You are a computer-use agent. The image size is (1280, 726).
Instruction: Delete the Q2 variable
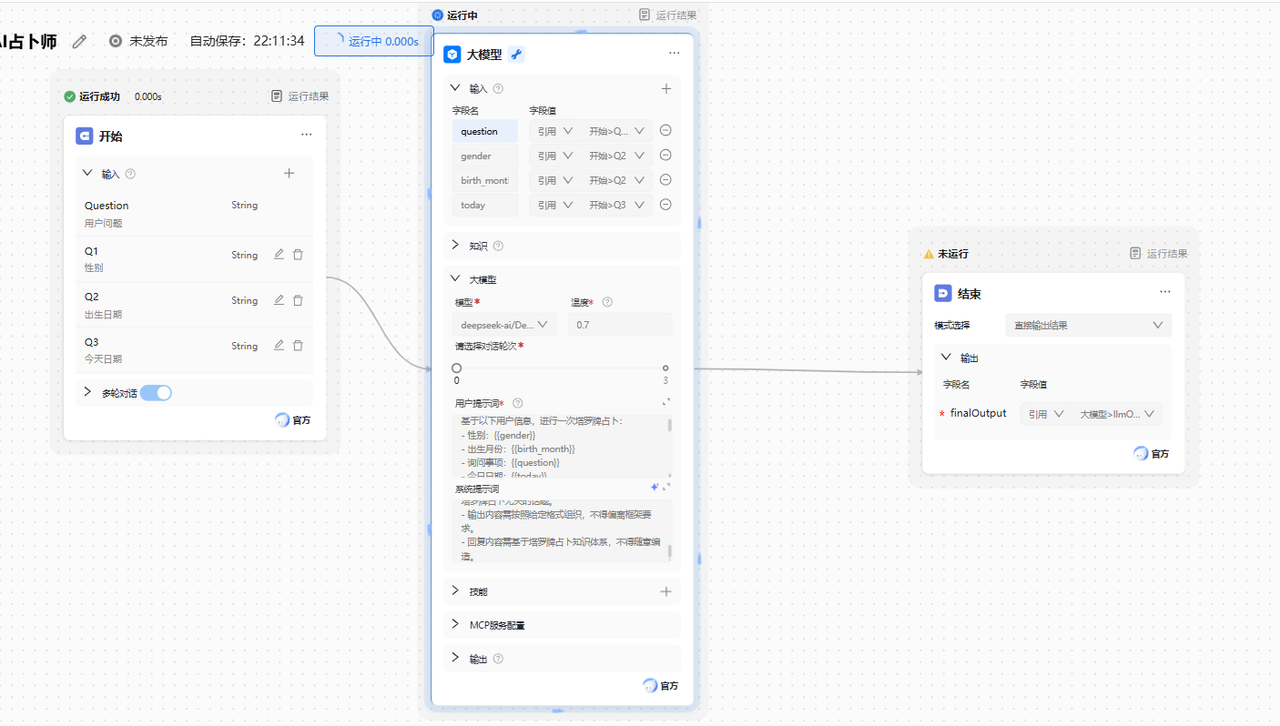[298, 300]
